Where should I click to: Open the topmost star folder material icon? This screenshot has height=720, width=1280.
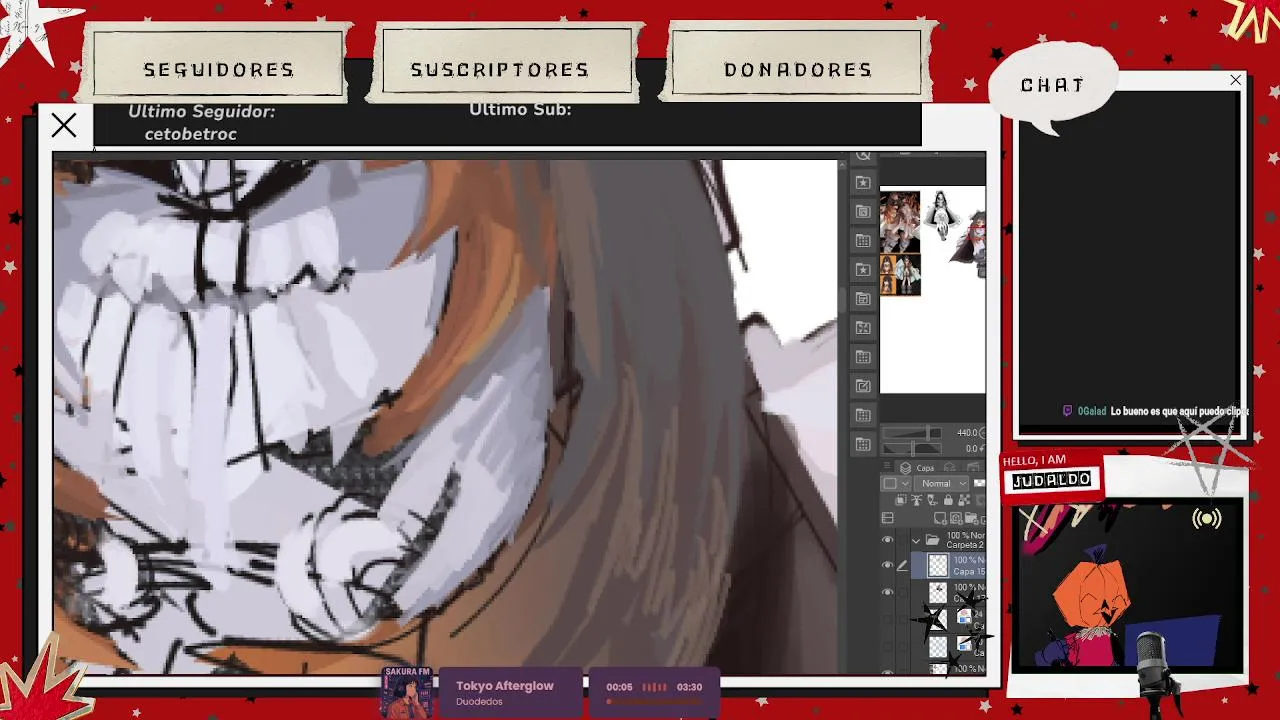[863, 183]
